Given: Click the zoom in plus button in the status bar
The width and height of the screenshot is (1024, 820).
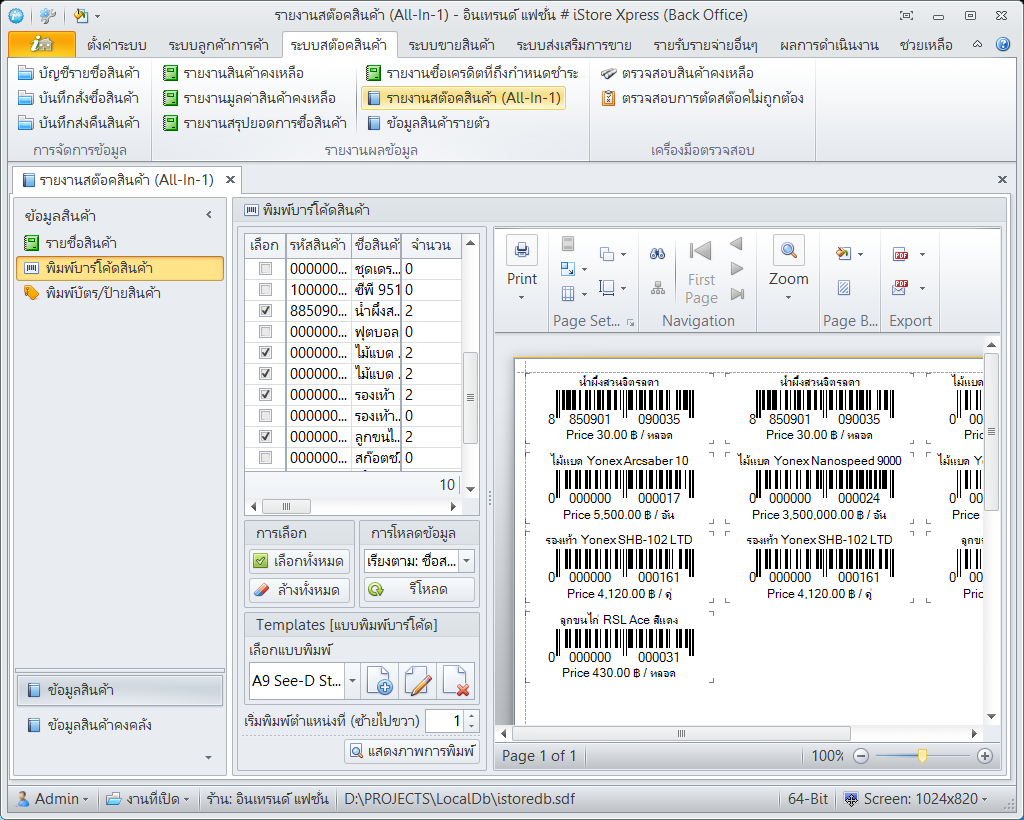Looking at the screenshot, I should pyautogui.click(x=984, y=756).
